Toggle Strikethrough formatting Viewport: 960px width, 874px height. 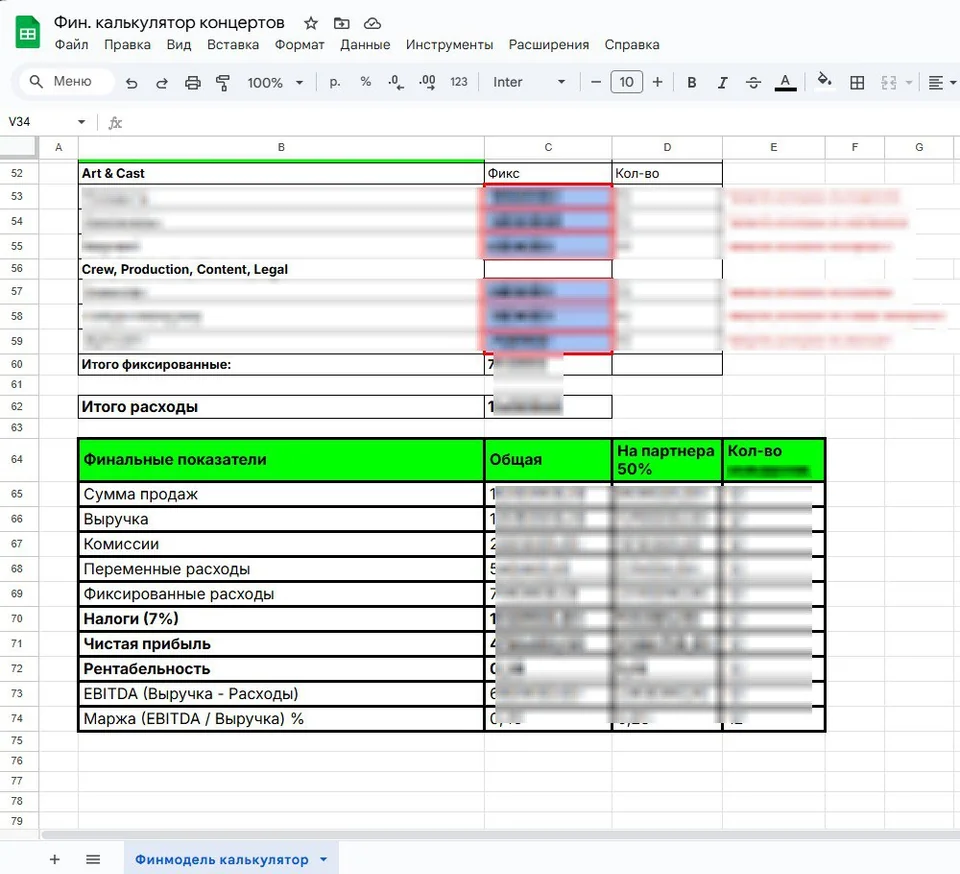[754, 83]
